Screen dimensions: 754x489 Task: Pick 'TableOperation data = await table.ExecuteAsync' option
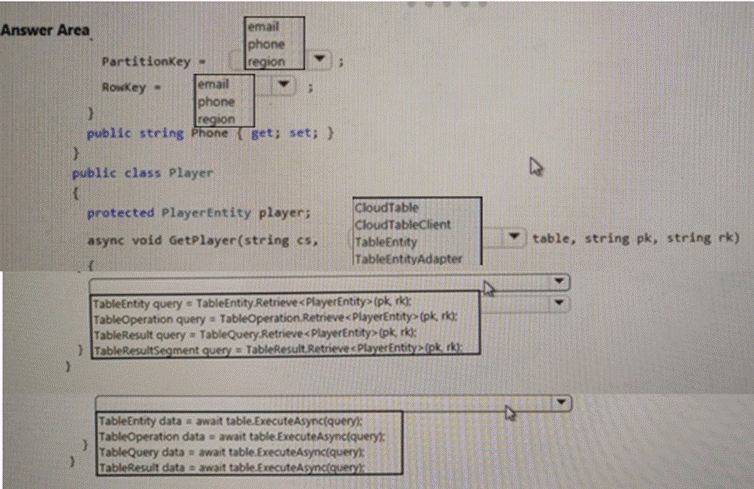click(242, 437)
